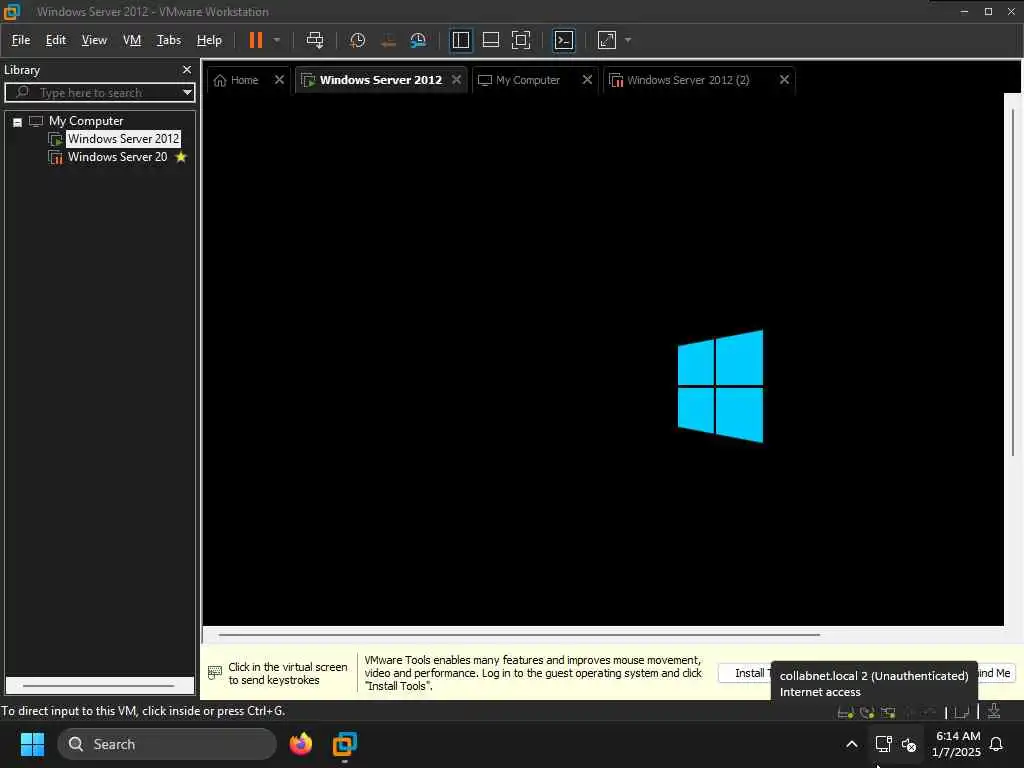Close the Library panel
The height and width of the screenshot is (768, 1024).
pos(187,69)
